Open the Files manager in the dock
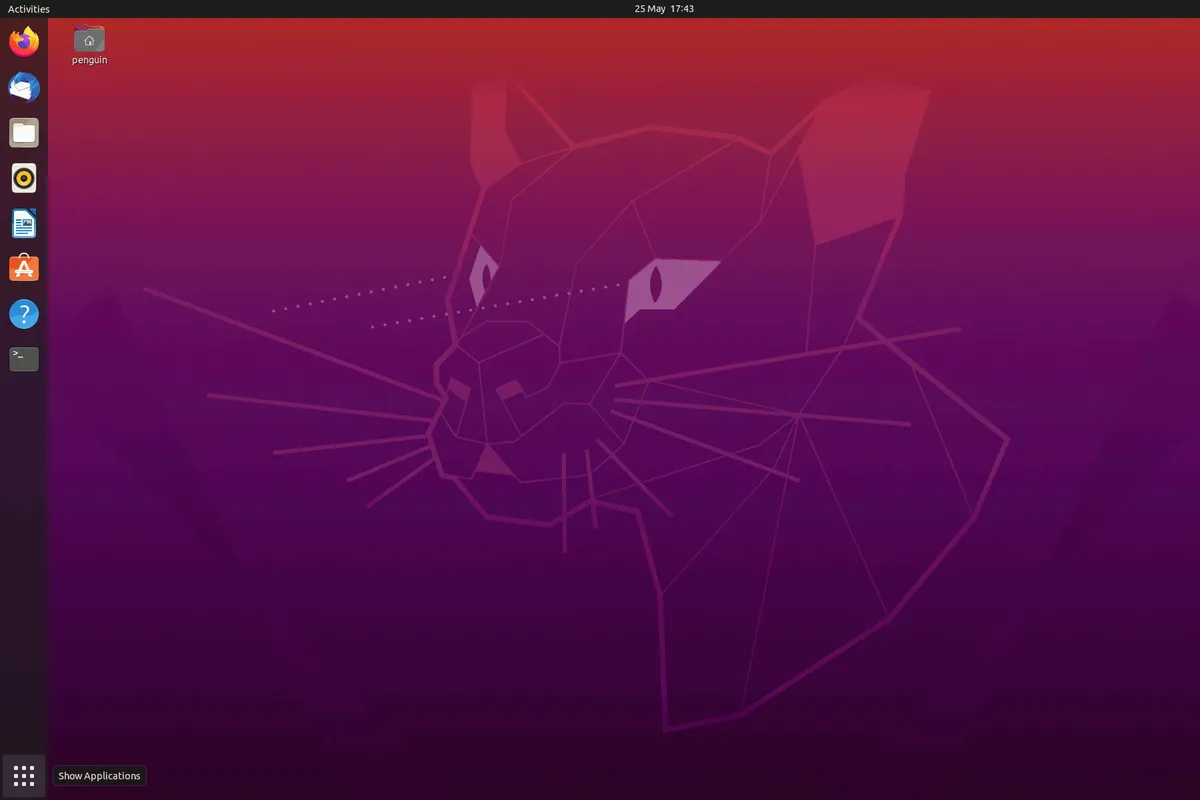The image size is (1200, 800). (24, 133)
